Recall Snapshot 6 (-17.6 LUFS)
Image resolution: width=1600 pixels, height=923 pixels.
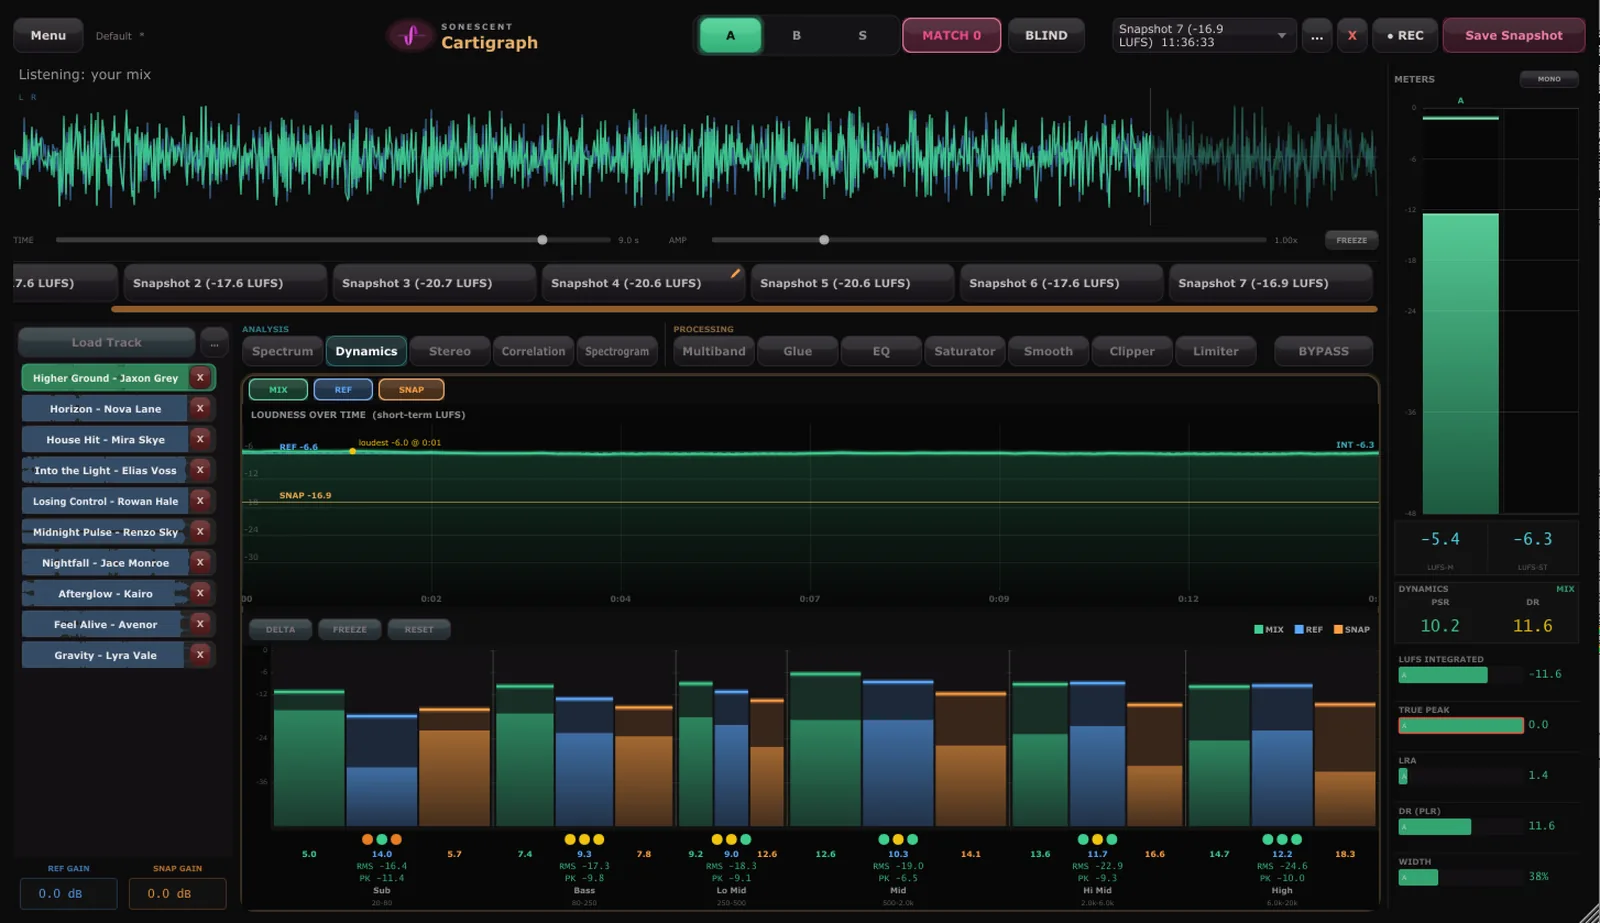point(1062,283)
